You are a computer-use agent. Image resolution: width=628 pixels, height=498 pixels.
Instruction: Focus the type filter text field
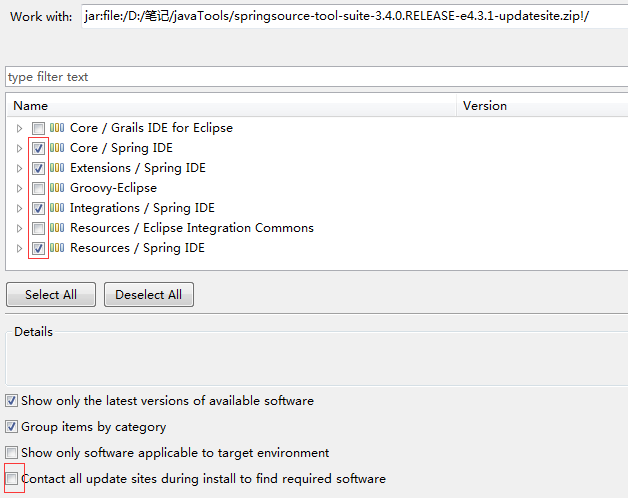316,77
